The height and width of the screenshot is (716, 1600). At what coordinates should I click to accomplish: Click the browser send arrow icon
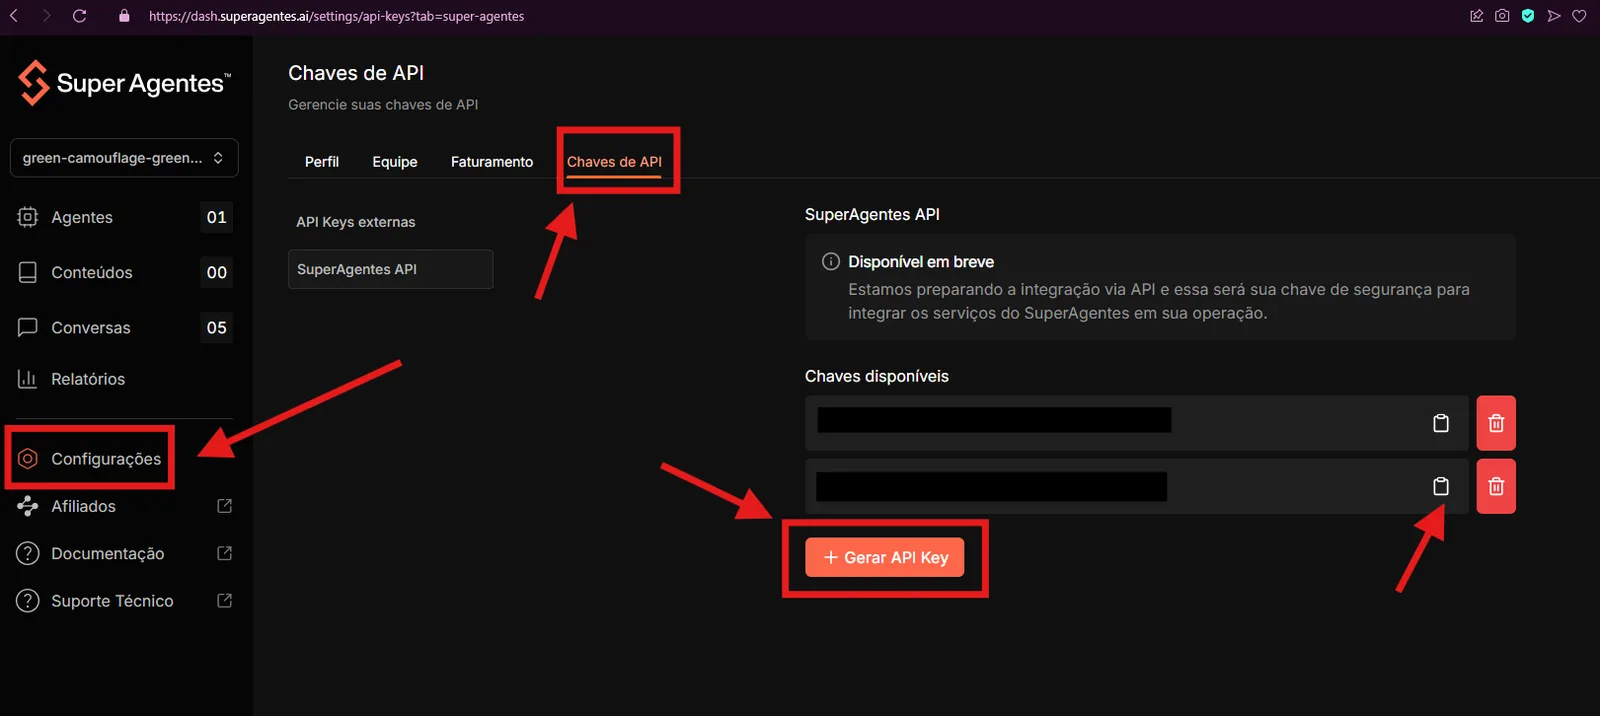[1553, 16]
